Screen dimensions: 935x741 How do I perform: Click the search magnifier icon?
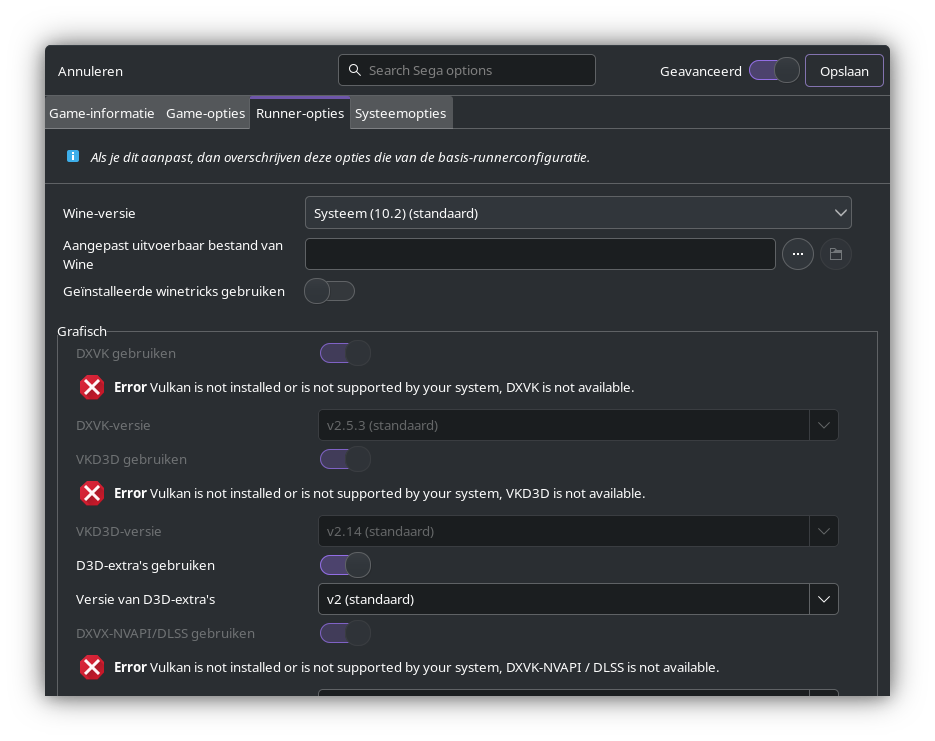pos(355,70)
